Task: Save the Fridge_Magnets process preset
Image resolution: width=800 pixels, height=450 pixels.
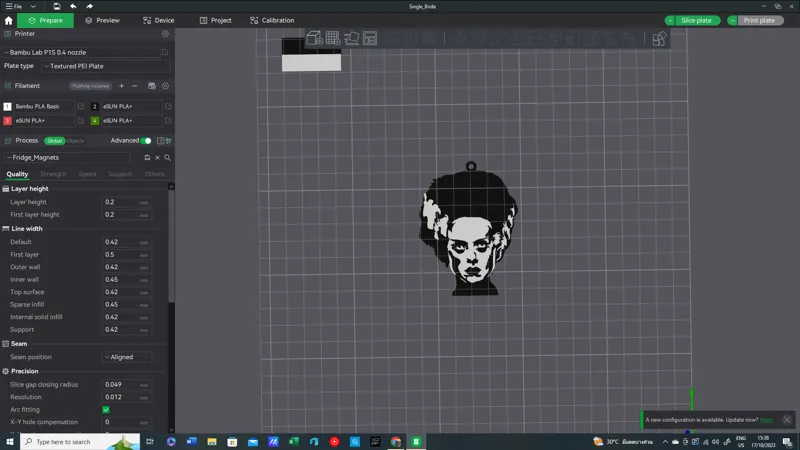Action: tap(147, 158)
